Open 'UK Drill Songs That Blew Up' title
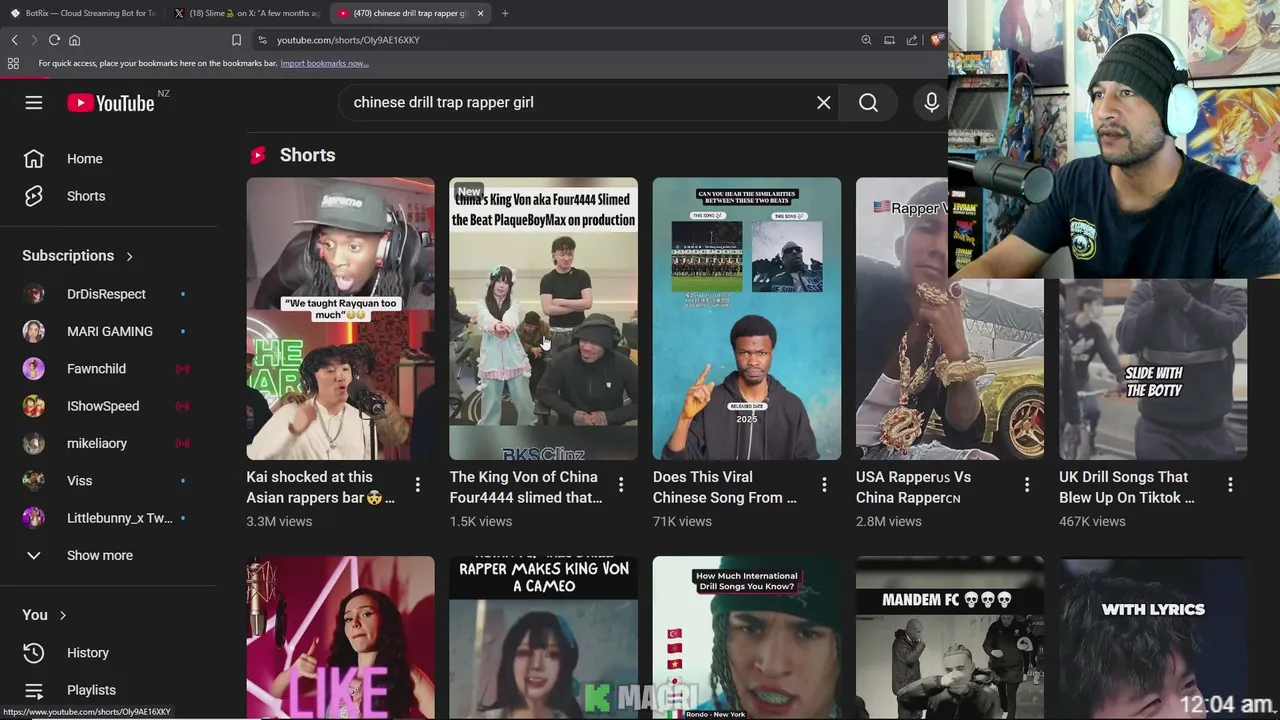1280x720 pixels. click(1127, 487)
